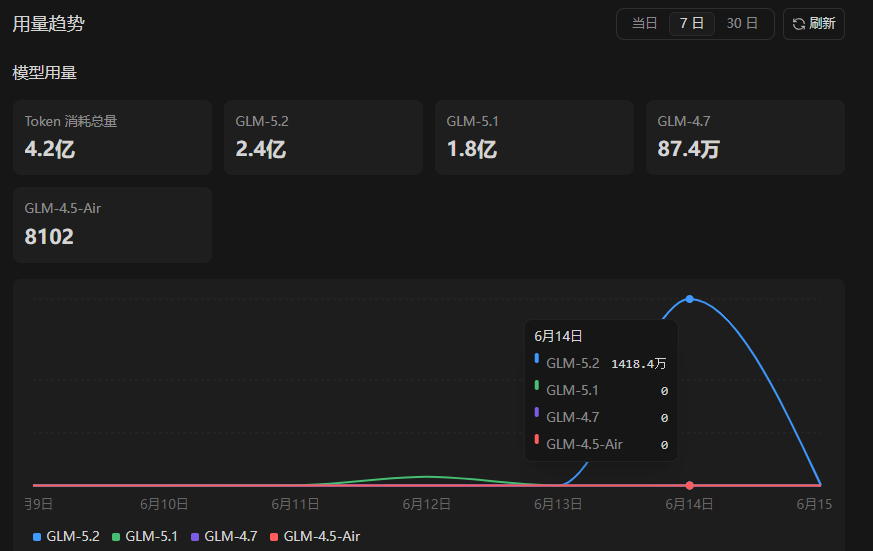Click the refresh arrows icon
The image size is (873, 551).
click(799, 24)
